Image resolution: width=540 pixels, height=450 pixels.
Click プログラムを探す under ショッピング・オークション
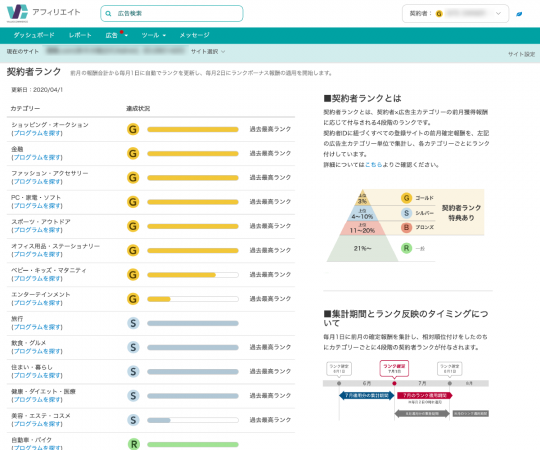pyautogui.click(x=37, y=133)
